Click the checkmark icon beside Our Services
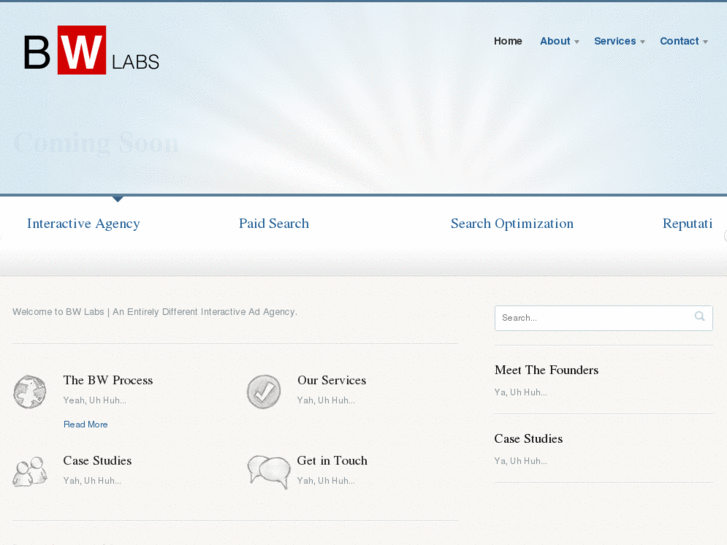Image resolution: width=727 pixels, height=545 pixels. pyautogui.click(x=264, y=391)
